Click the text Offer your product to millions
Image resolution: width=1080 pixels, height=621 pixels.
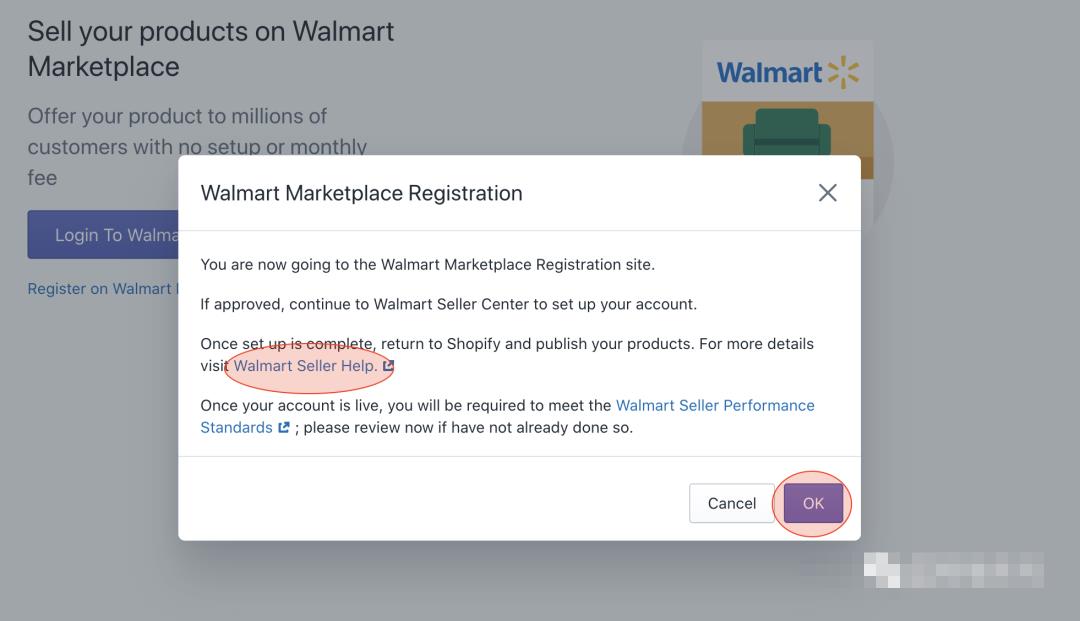[x=178, y=116]
